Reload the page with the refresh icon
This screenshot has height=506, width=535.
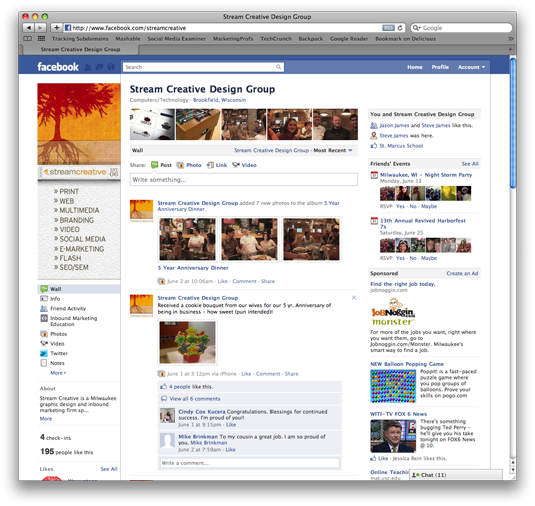(x=400, y=28)
